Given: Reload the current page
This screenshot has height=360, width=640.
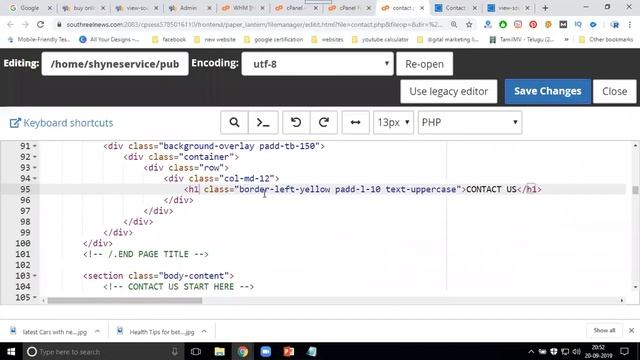Looking at the screenshot, I should (40, 24).
